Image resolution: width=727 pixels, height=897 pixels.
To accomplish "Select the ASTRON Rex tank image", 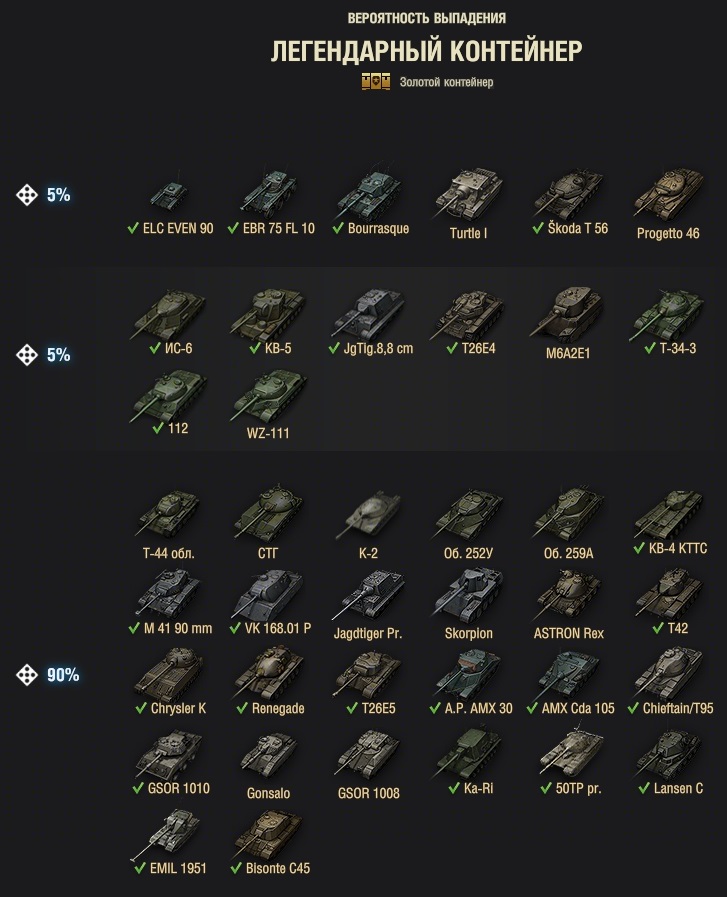I will pos(568,595).
